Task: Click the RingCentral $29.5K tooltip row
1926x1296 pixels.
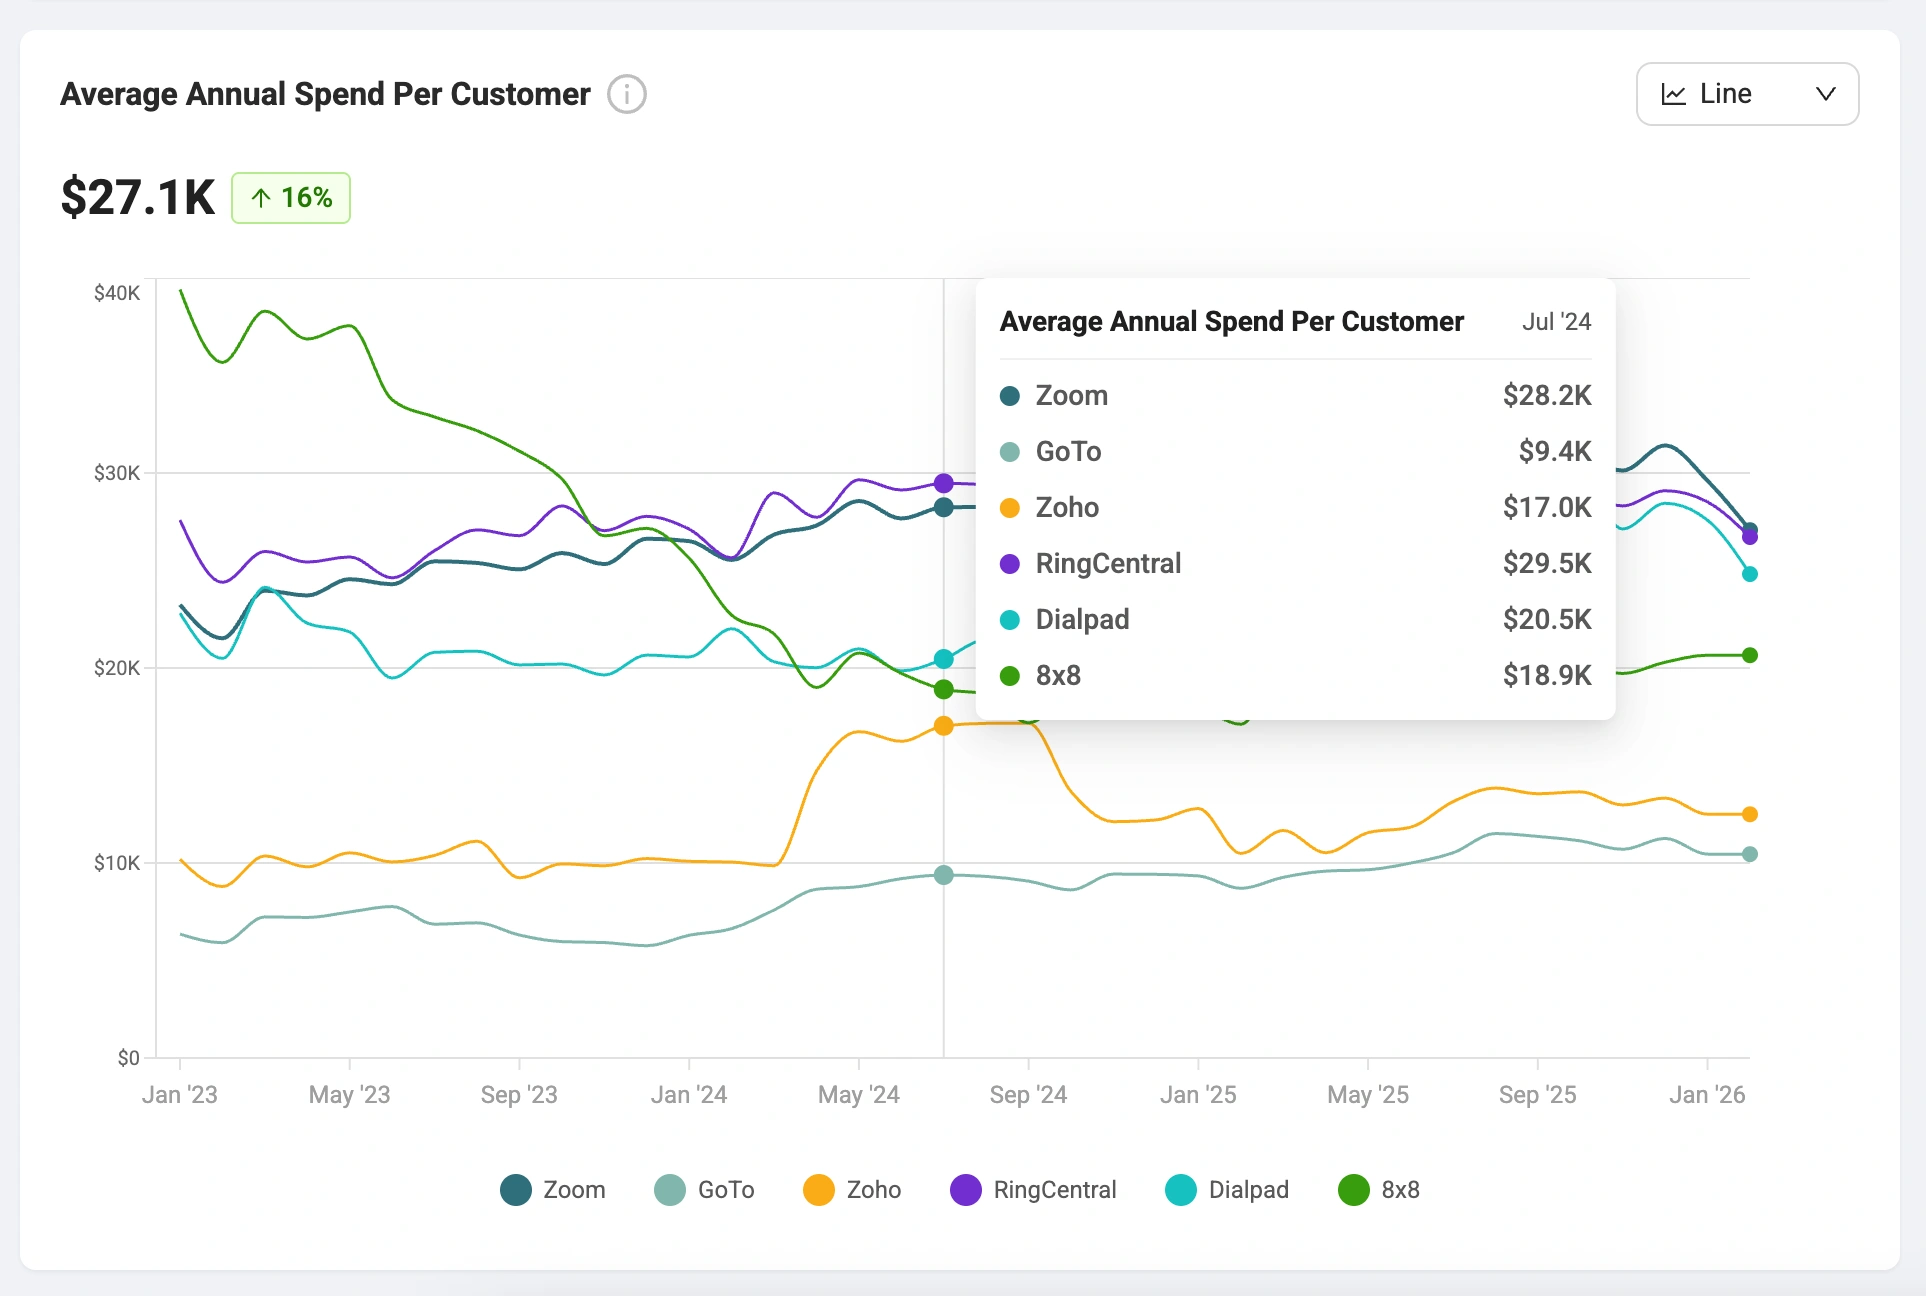Action: pyautogui.click(x=1295, y=564)
